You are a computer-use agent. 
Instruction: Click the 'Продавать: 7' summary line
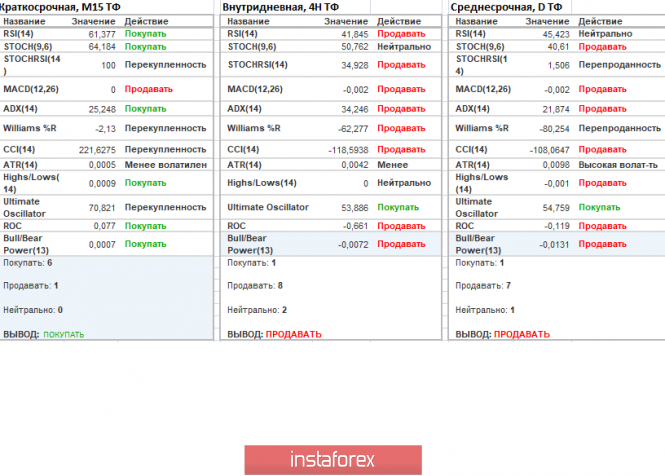click(483, 286)
